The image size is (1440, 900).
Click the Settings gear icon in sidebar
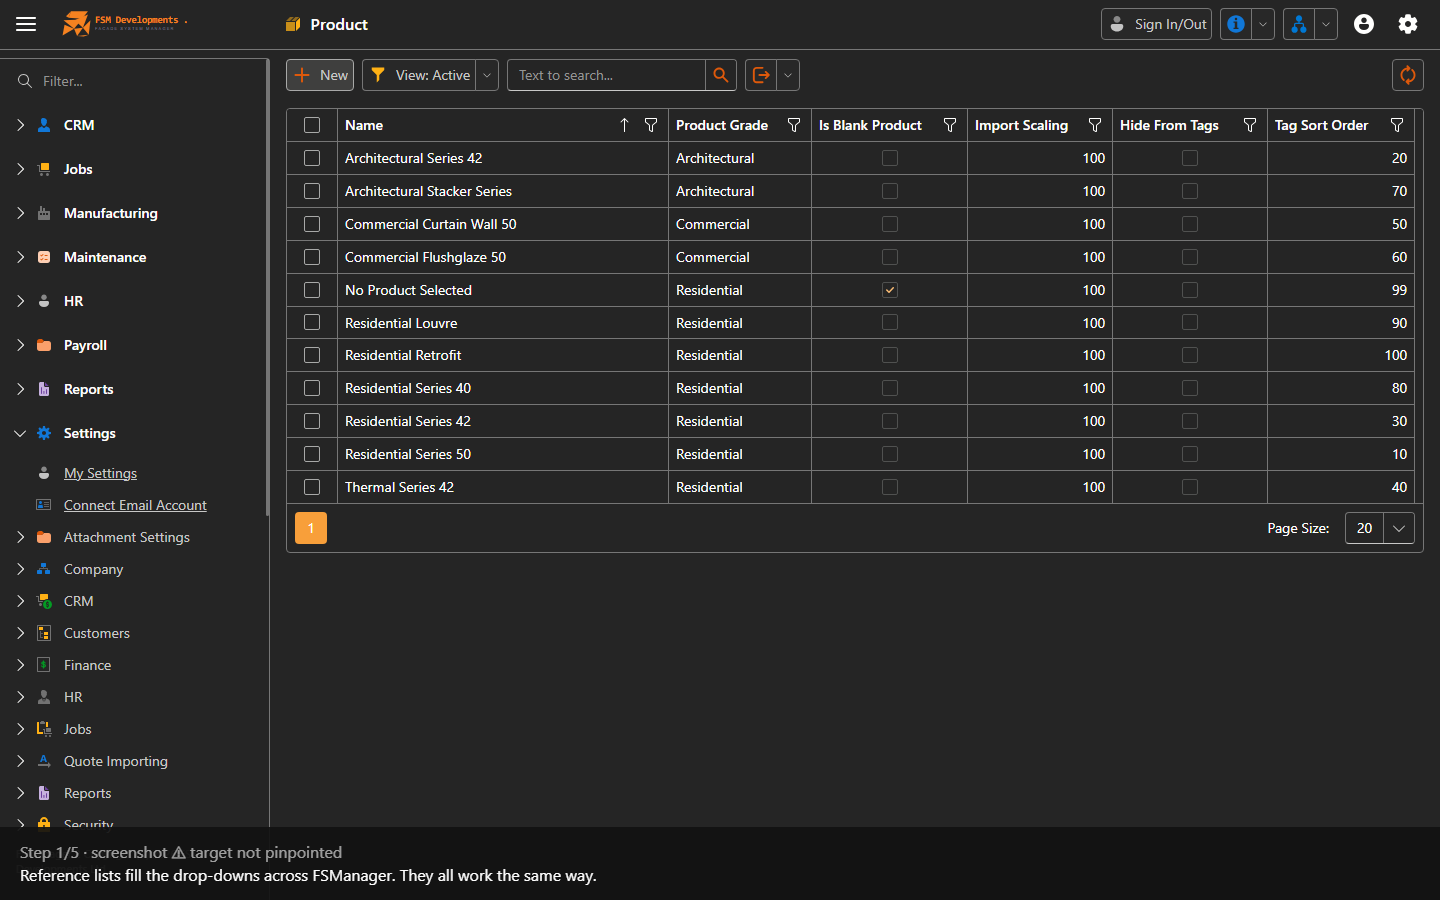(44, 433)
